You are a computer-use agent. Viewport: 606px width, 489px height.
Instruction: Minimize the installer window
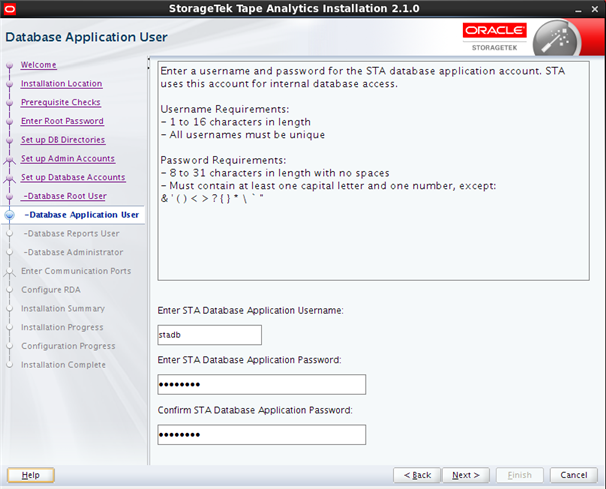pyautogui.click(x=578, y=9)
